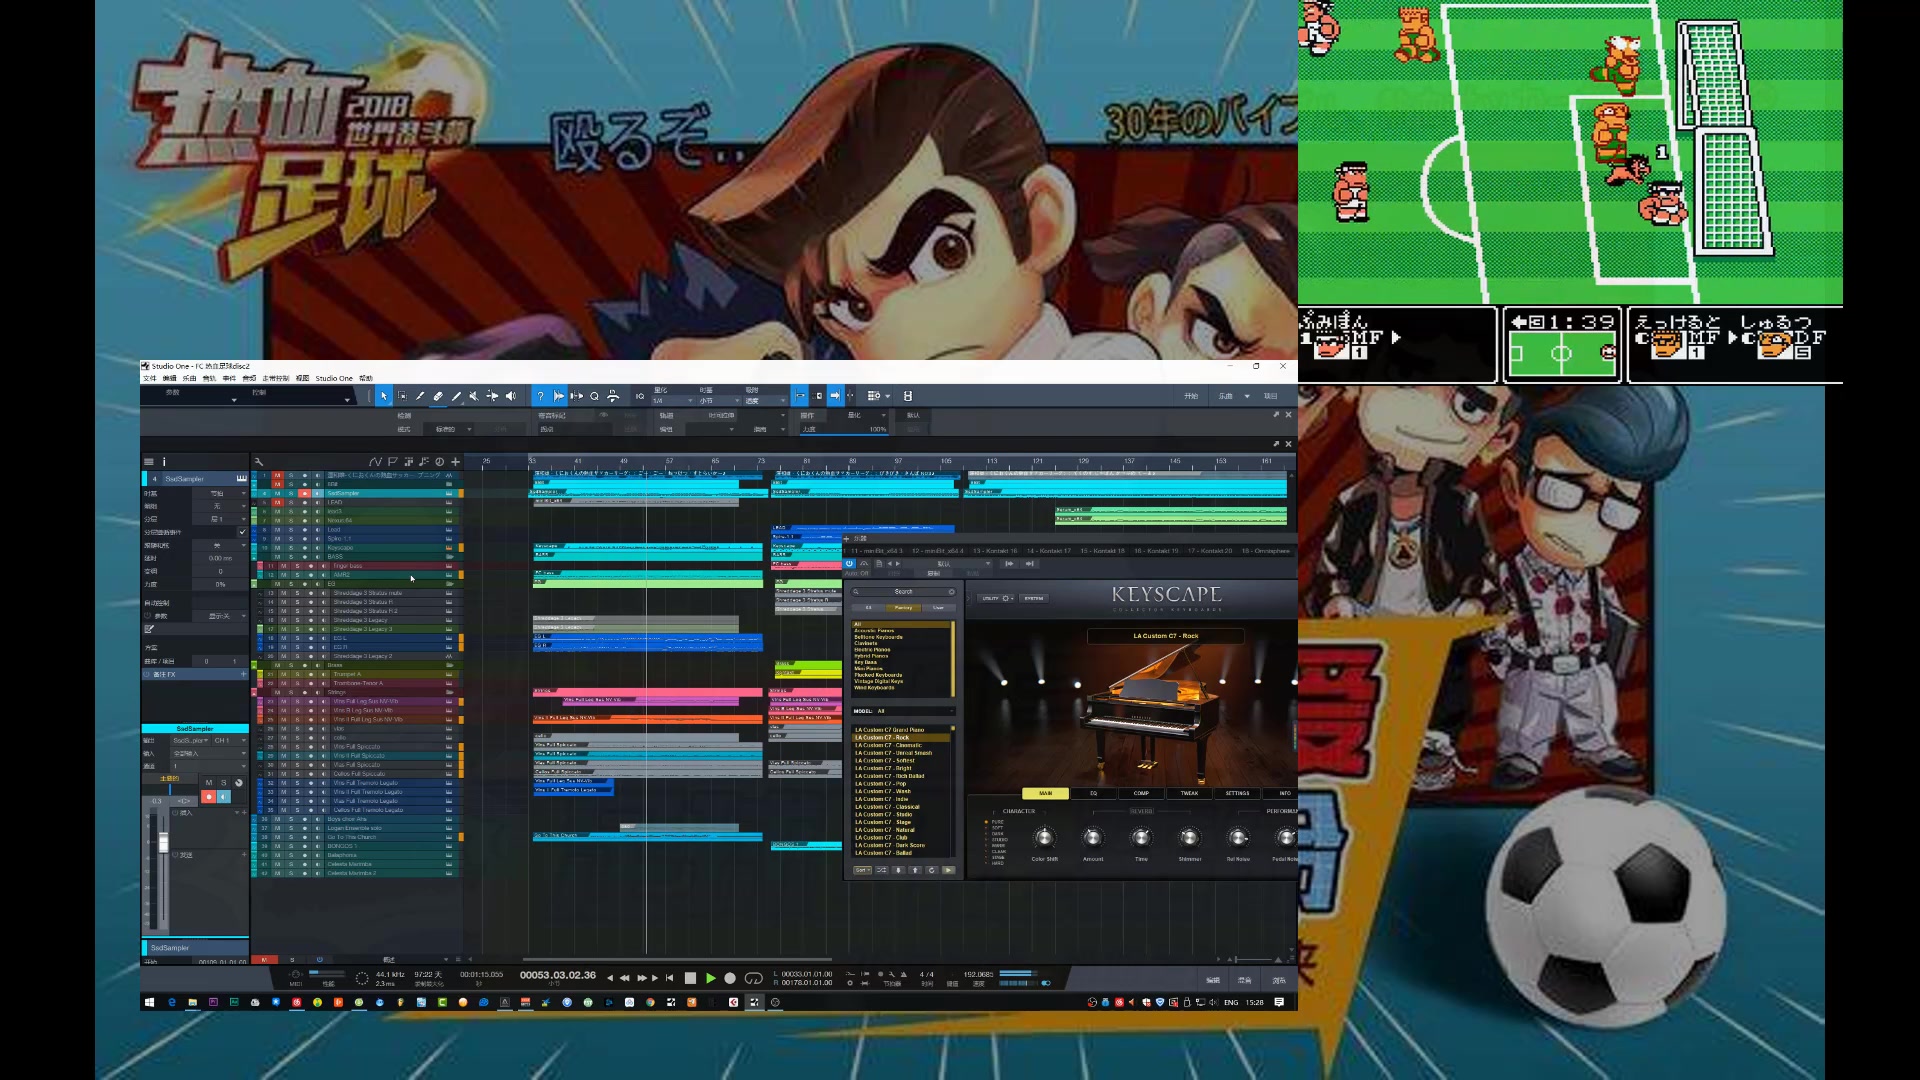
Task: Toggle Mute on the LEAD track
Action: 278,502
